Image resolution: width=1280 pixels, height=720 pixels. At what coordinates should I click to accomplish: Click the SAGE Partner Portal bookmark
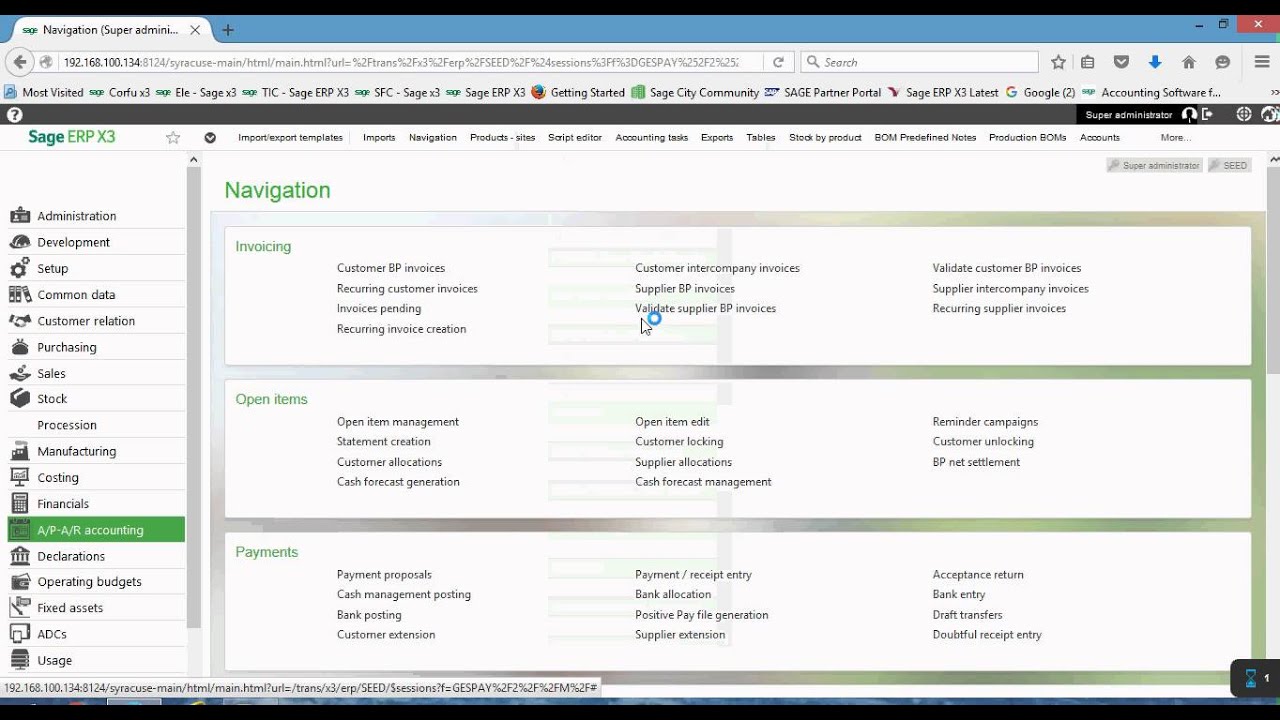(x=823, y=92)
